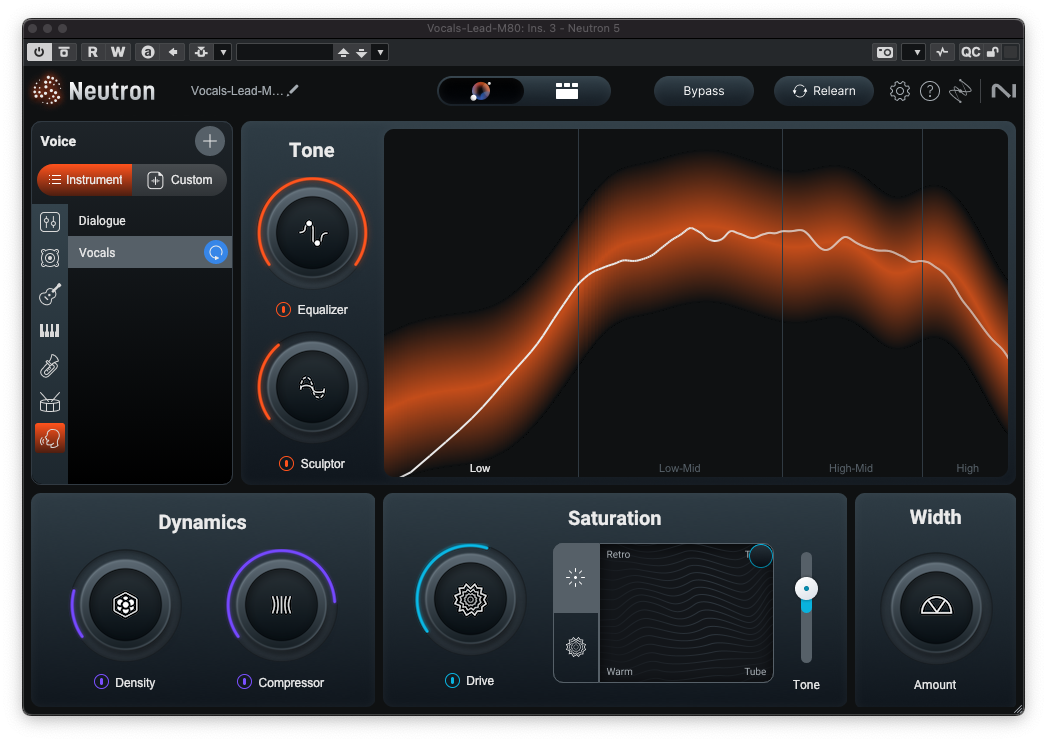The height and width of the screenshot is (742, 1047).
Task: Click the puck on the Saturation pad
Action: click(760, 556)
